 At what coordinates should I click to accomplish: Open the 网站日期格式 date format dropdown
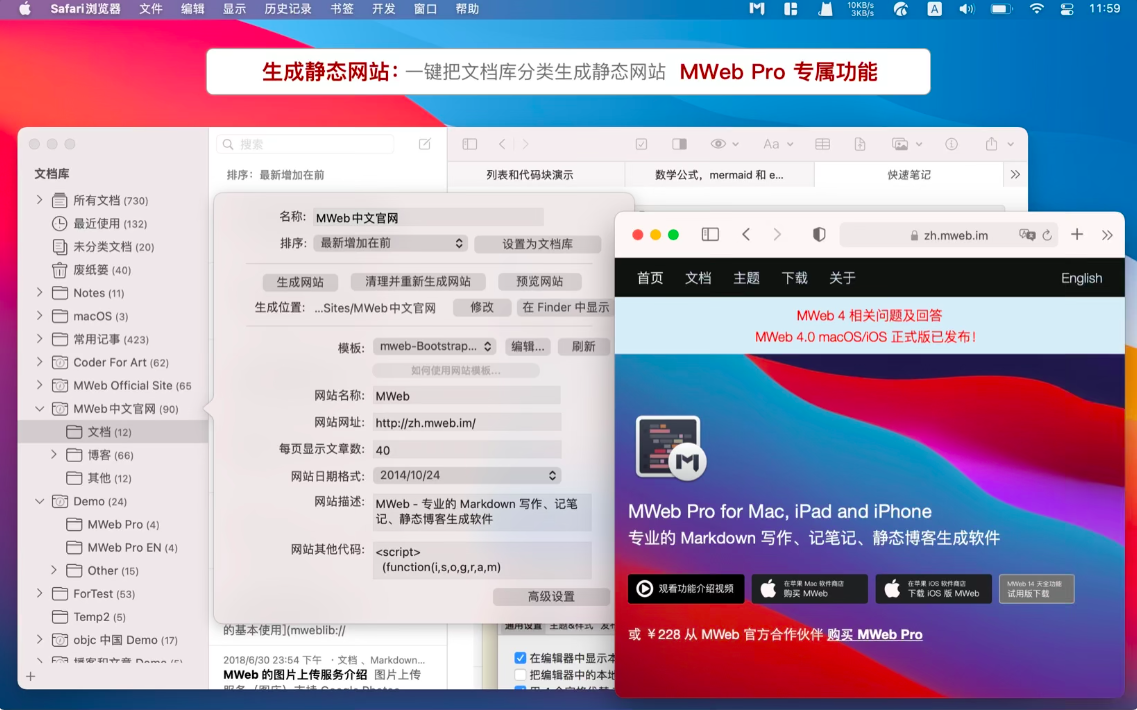click(467, 475)
